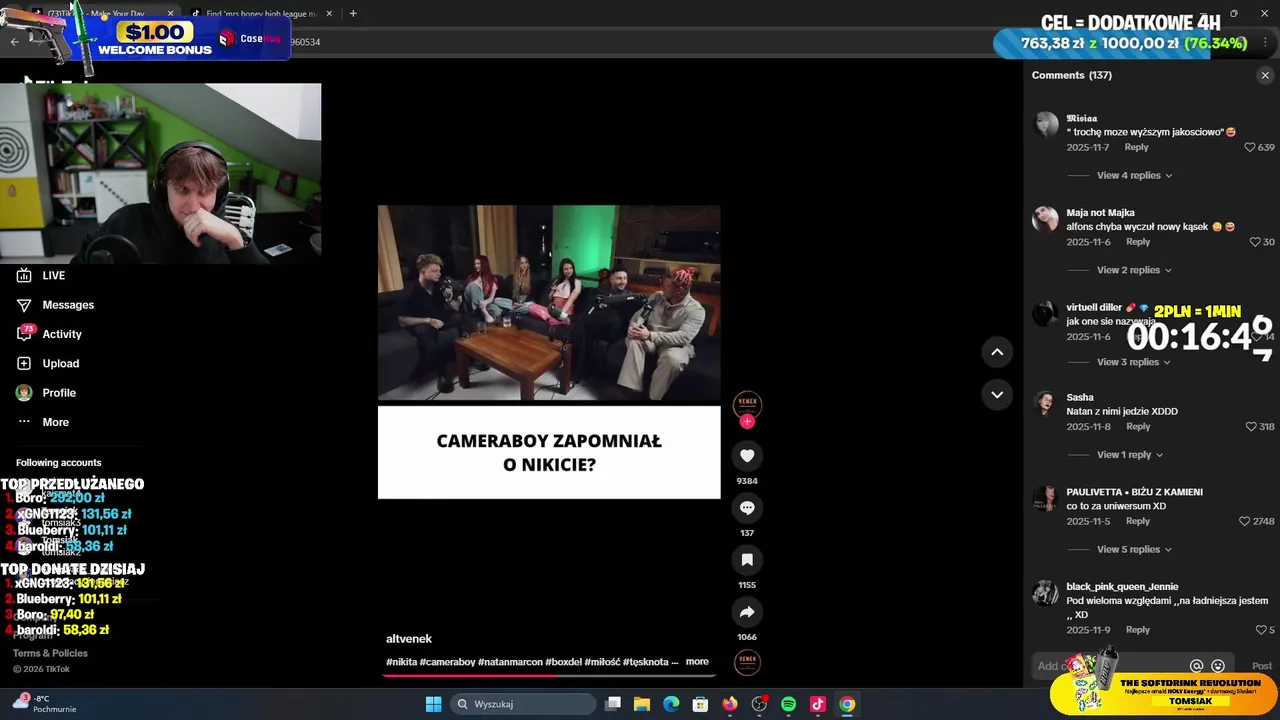
Task: Reply to PAULIVETTA's comment
Action: (1138, 522)
